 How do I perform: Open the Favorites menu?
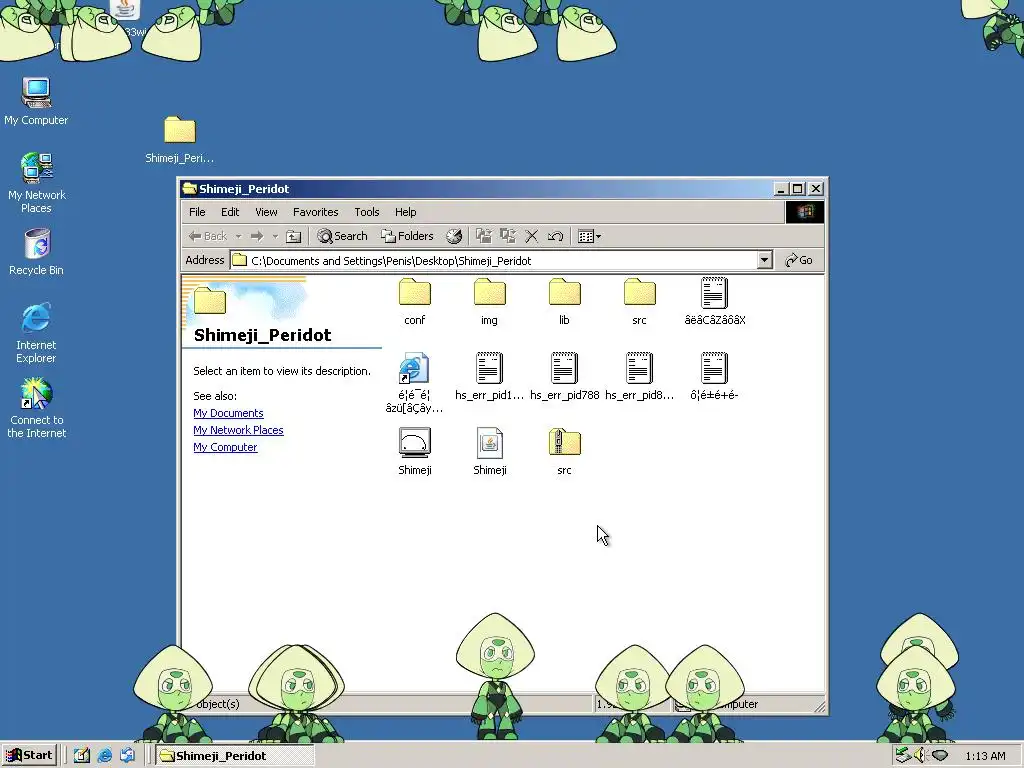pos(315,212)
